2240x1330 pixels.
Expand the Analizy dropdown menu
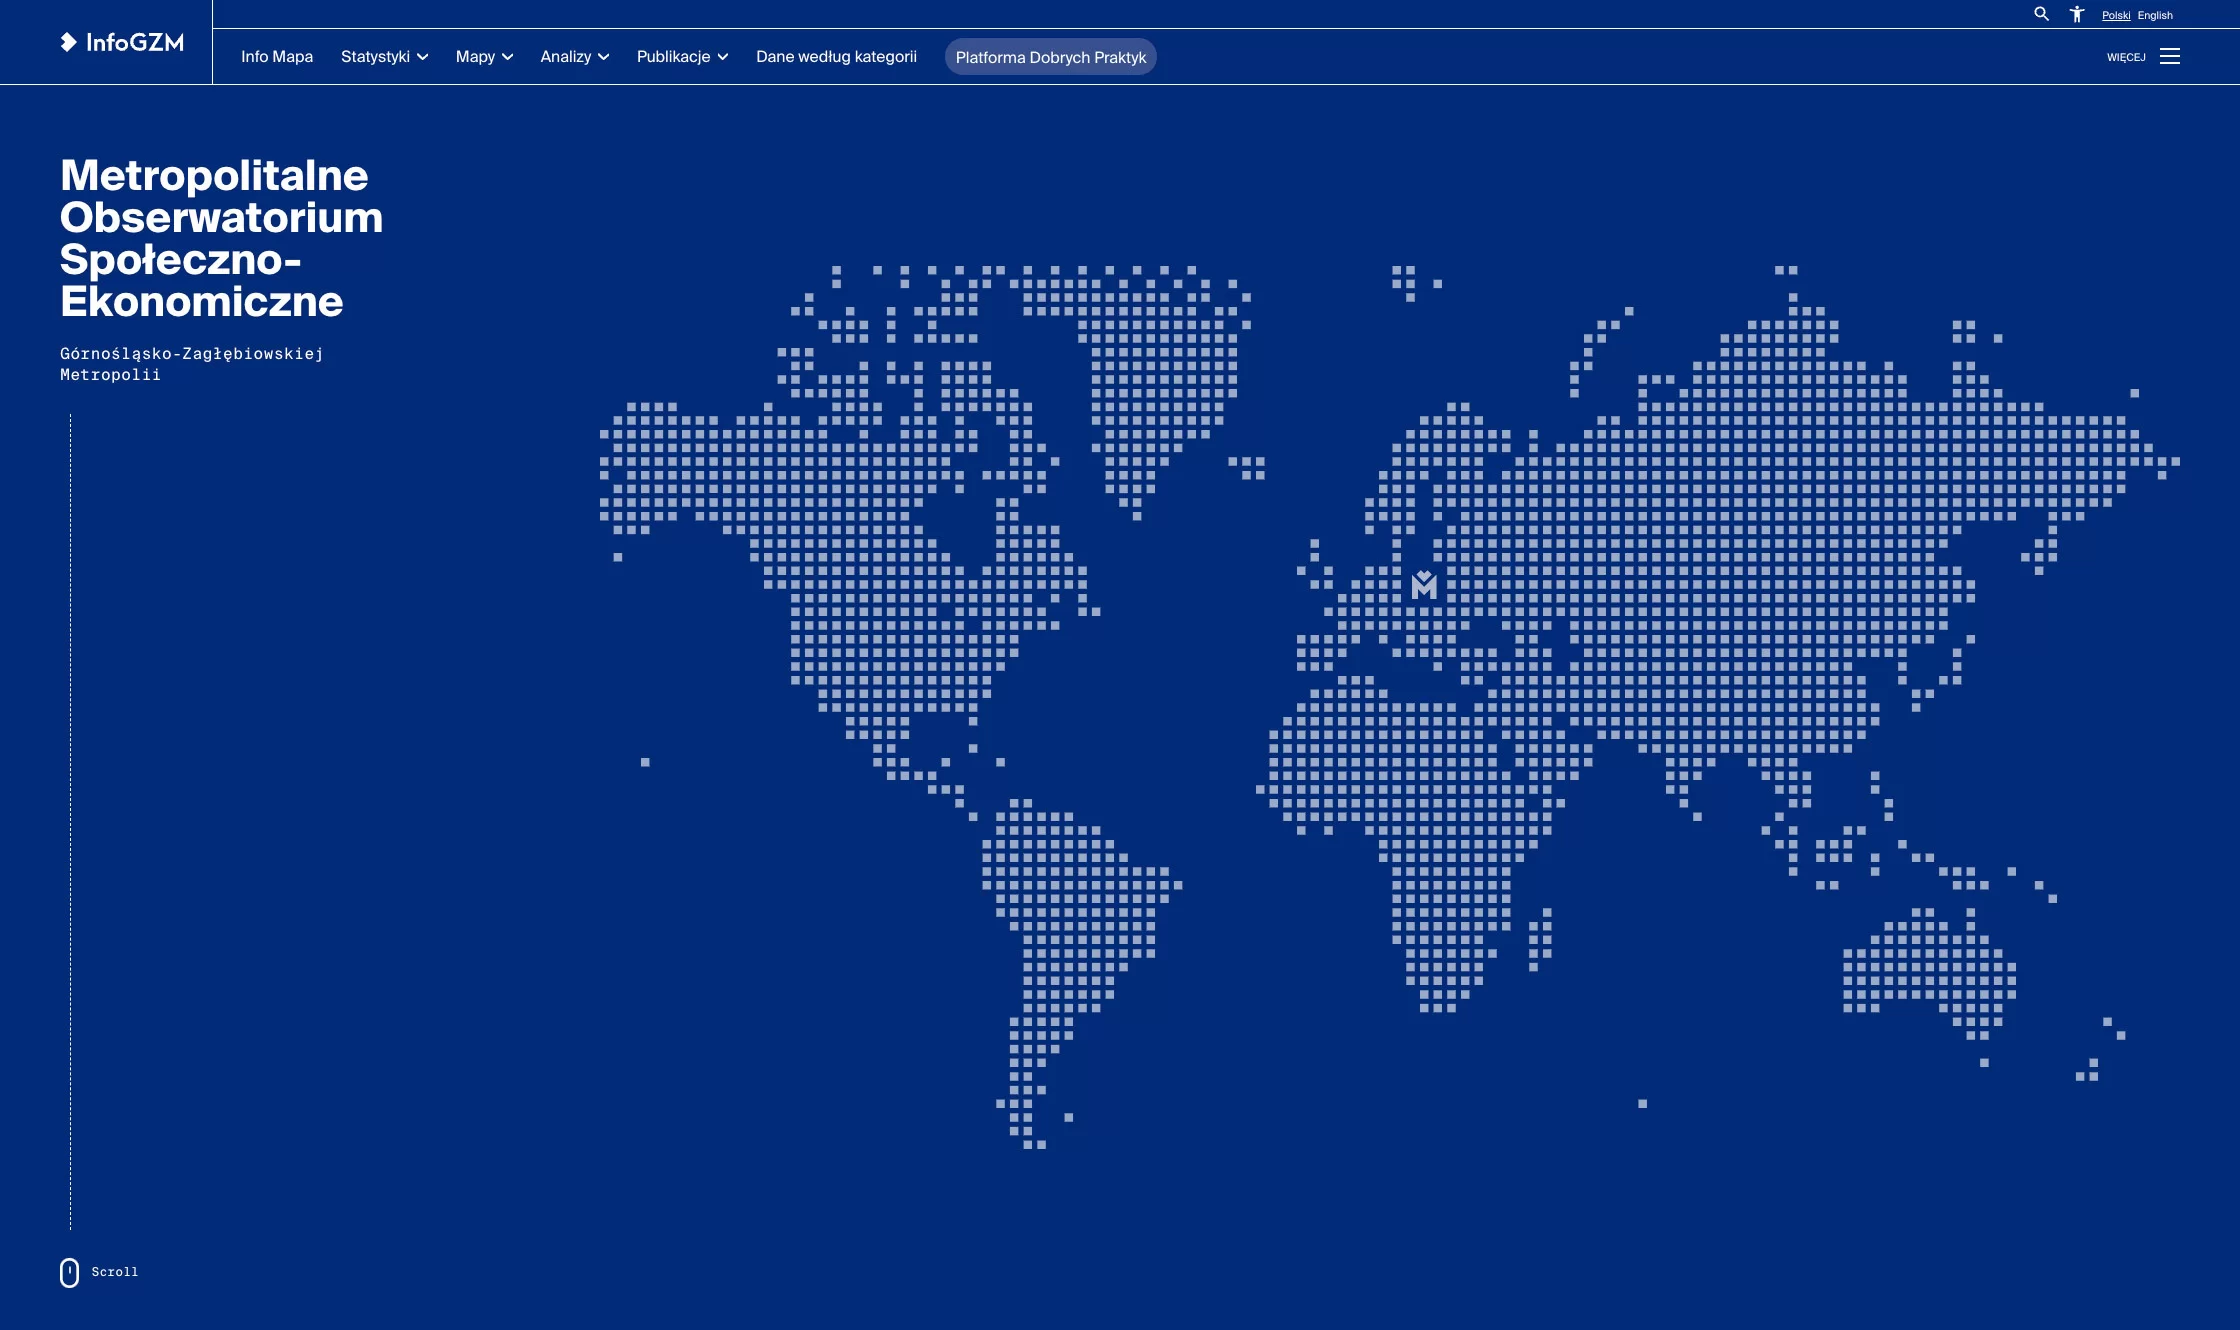pos(574,56)
